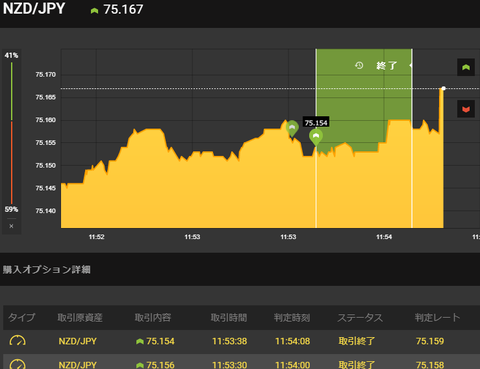The image size is (480, 369).
Task: Click the 取引時間 column header
Action: pos(229,317)
